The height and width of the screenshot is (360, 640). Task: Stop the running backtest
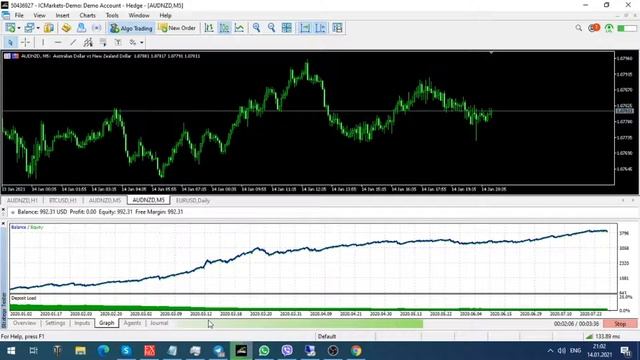620,324
